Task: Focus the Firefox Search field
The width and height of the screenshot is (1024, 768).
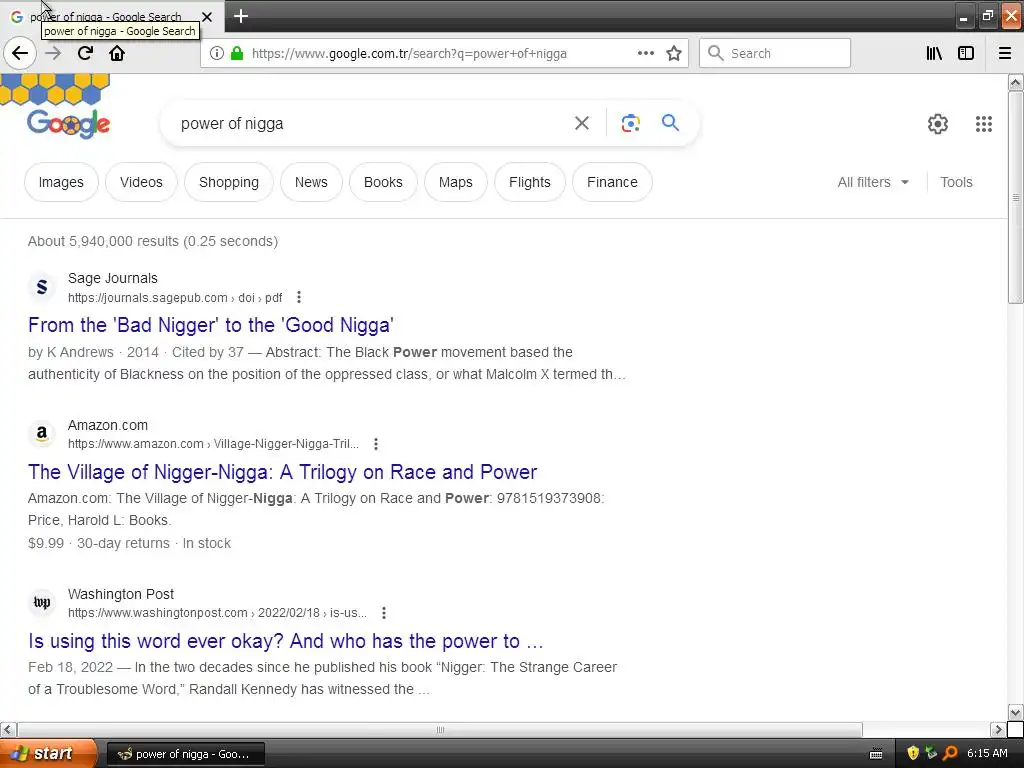Action: click(775, 54)
